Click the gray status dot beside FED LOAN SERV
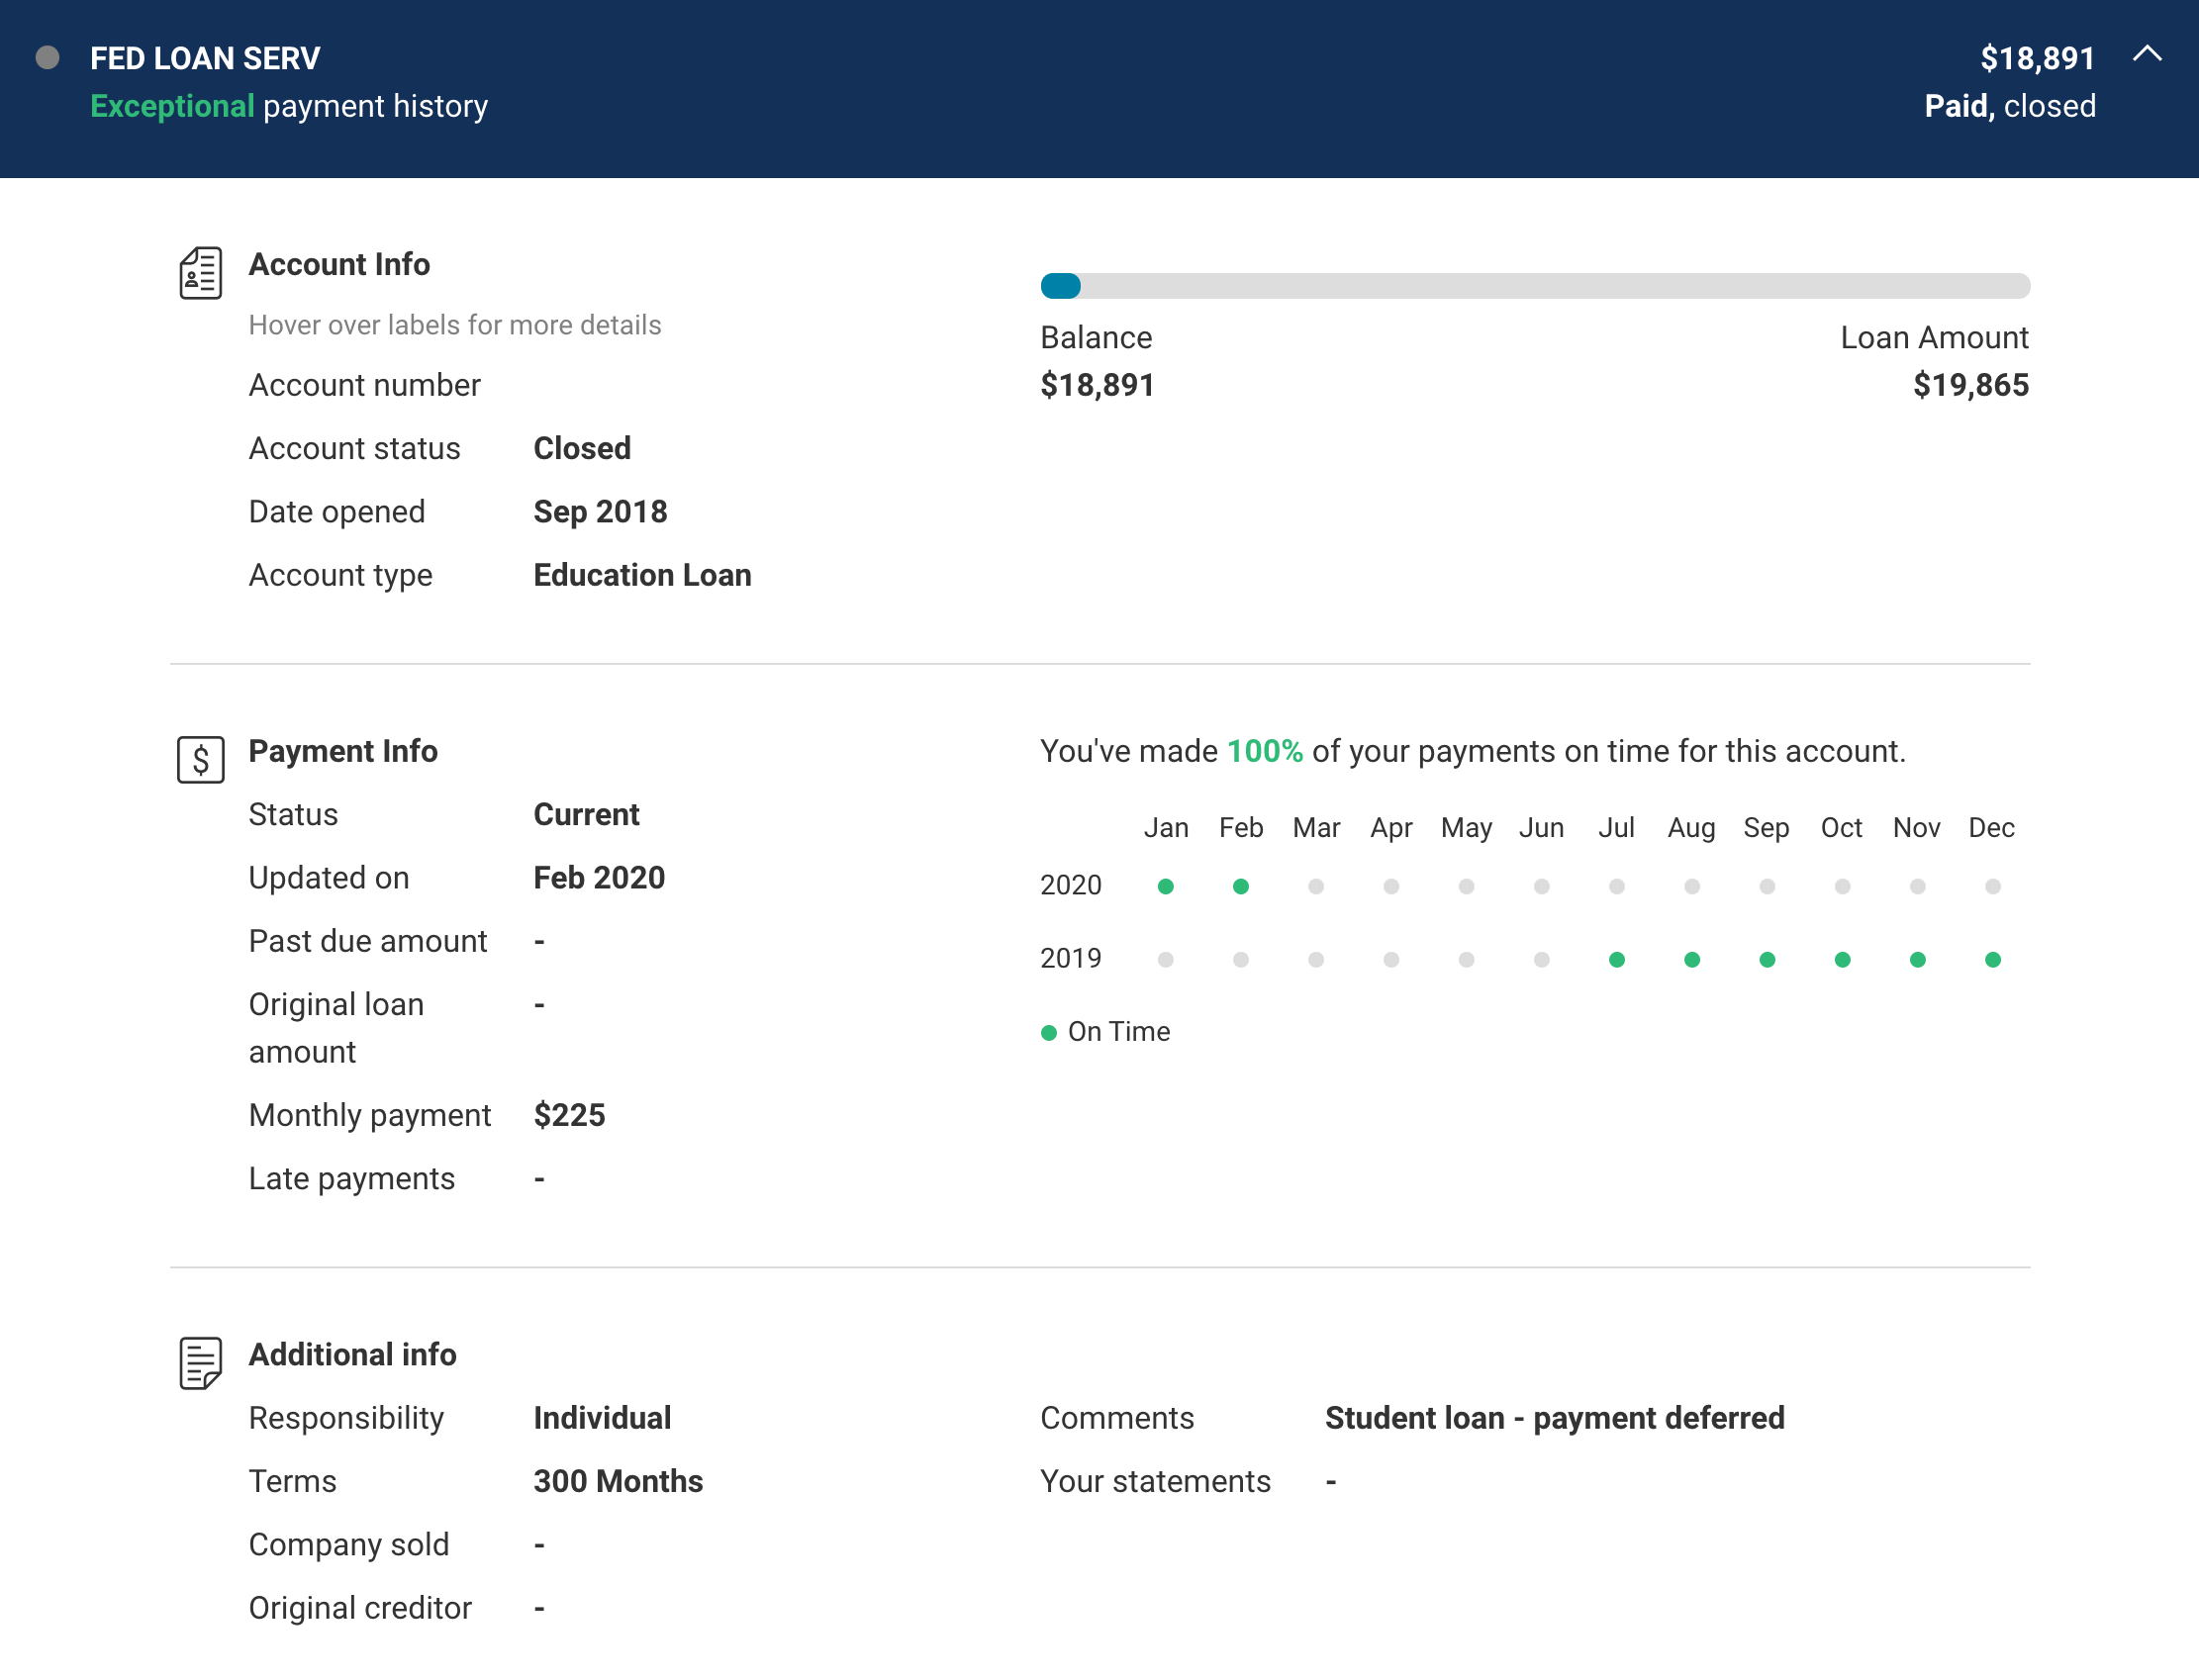 pyautogui.click(x=47, y=57)
